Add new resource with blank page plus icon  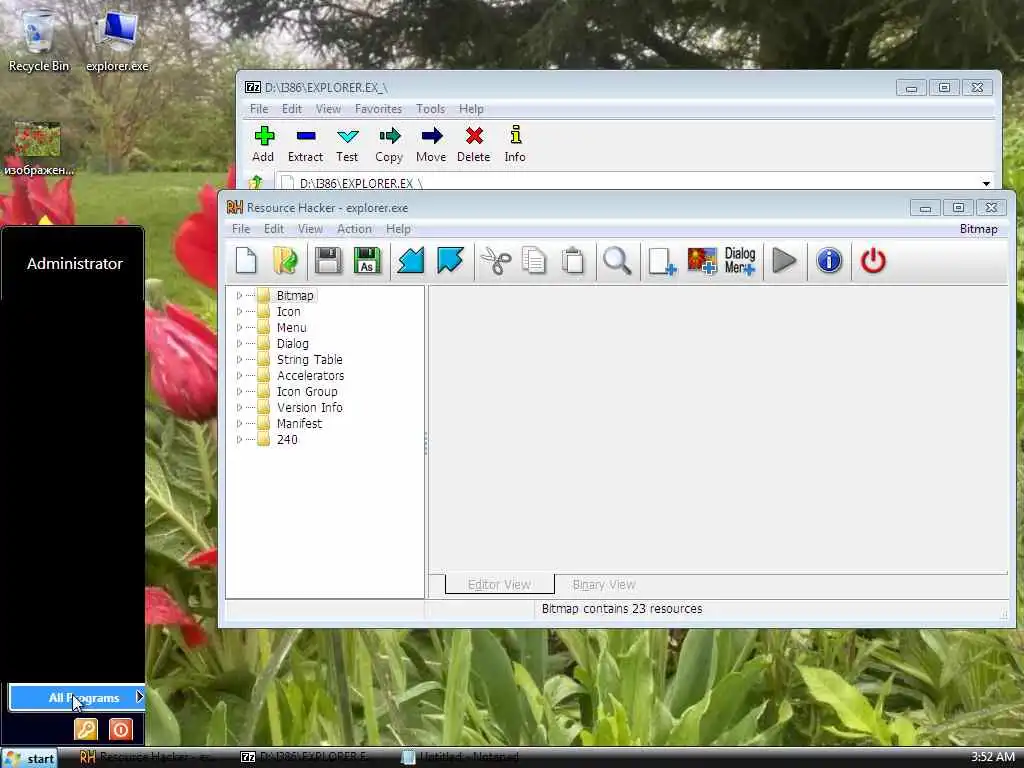662,261
